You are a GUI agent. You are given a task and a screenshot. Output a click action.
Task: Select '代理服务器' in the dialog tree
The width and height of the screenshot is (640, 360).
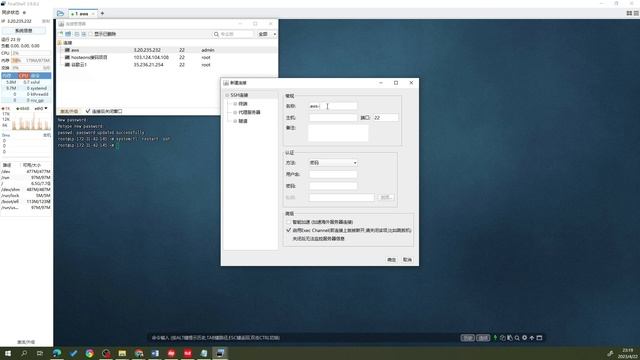249,112
